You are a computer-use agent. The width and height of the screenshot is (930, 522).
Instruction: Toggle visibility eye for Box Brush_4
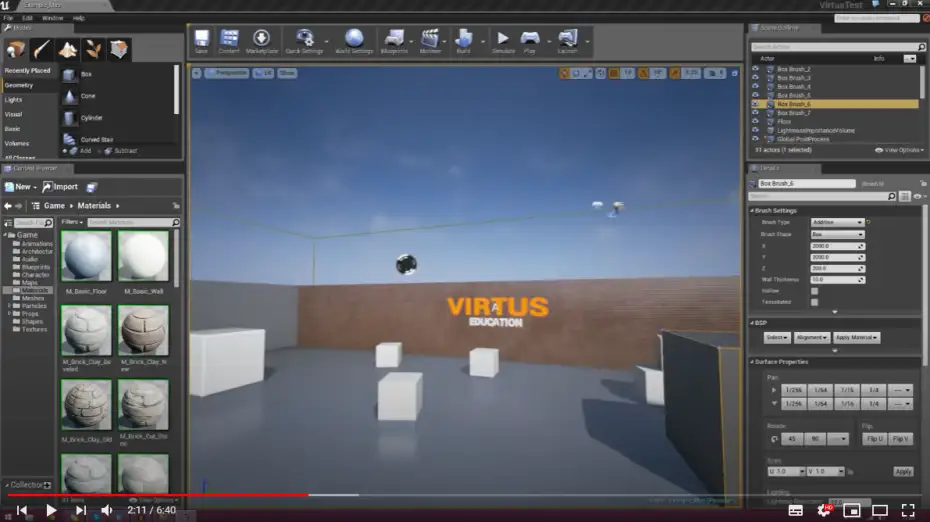[x=755, y=87]
